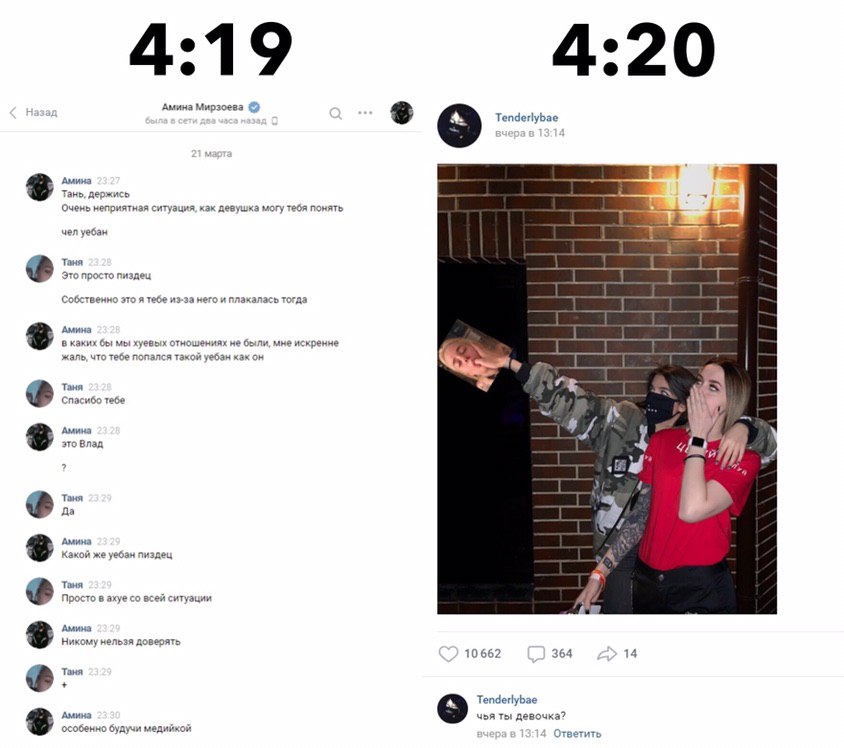Click Амина's avatar at first message
Screen dimensions: 844x748
pyautogui.click(x=40, y=187)
